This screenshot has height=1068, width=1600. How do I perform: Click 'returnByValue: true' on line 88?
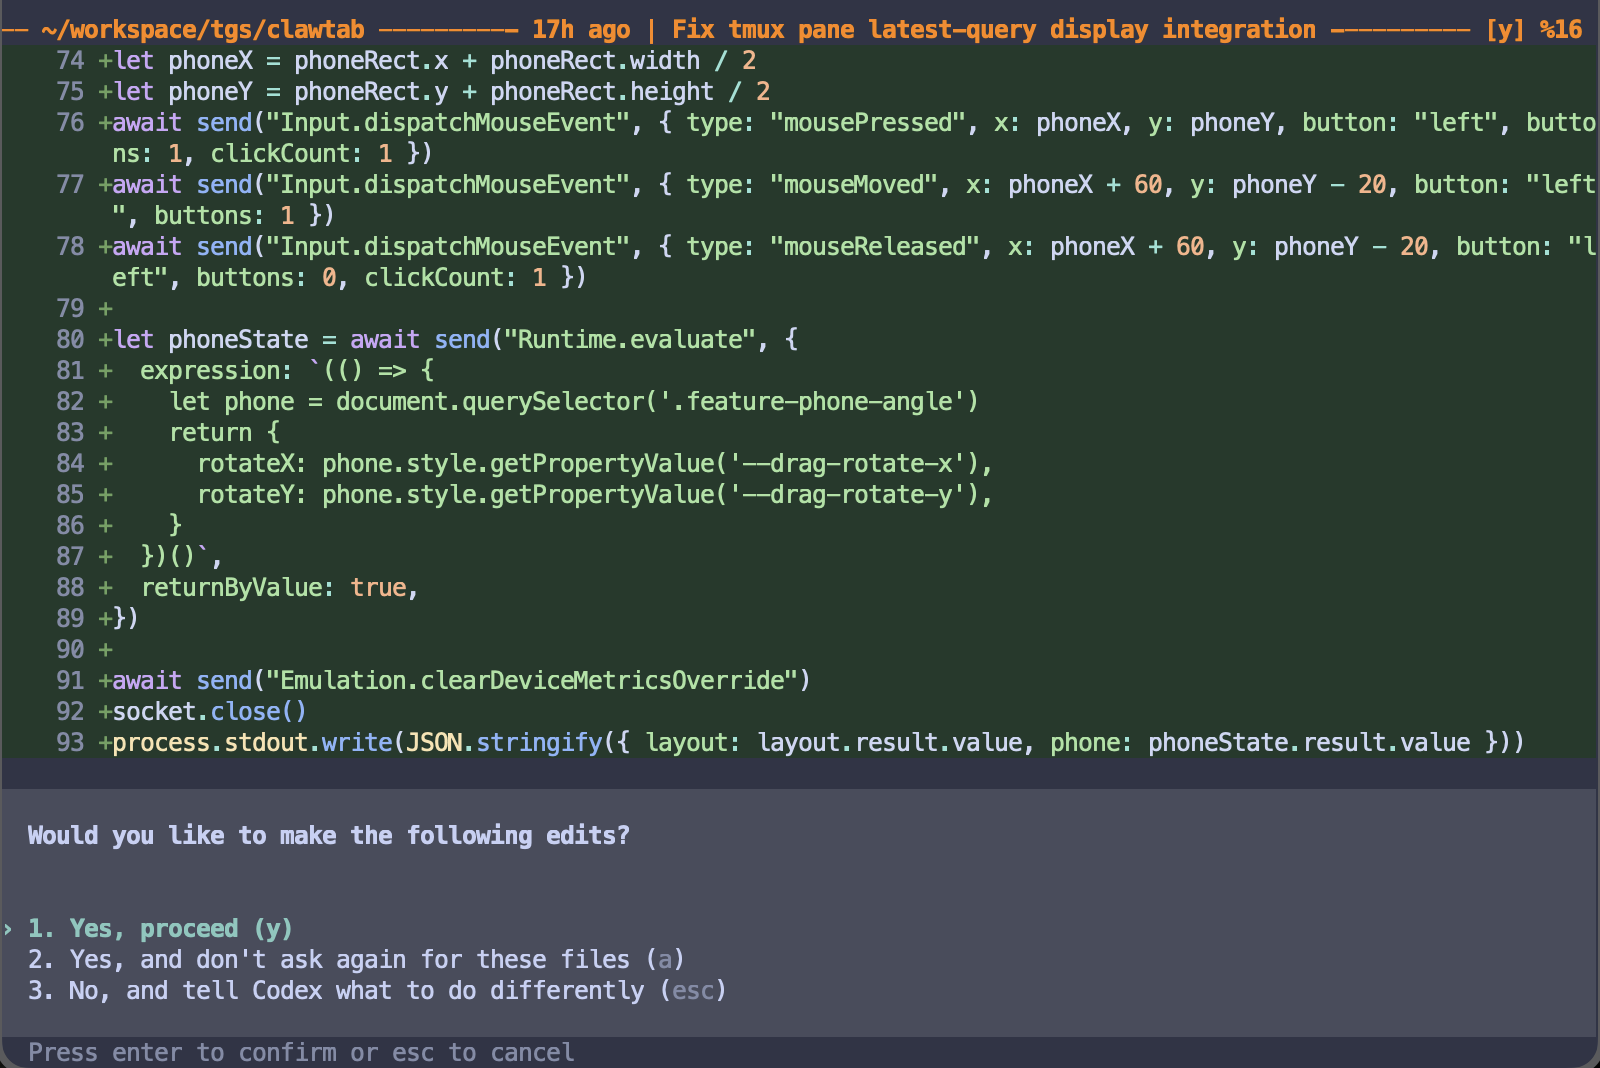click(x=274, y=588)
